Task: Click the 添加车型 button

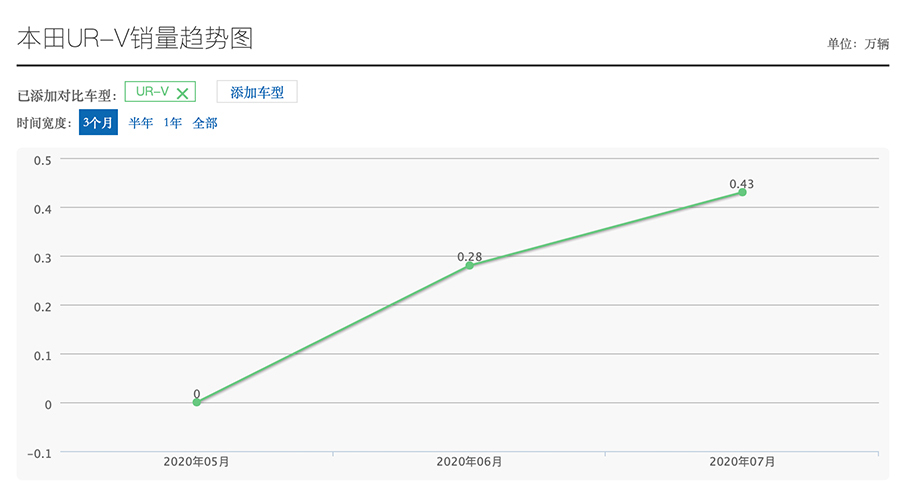Action: tap(257, 92)
